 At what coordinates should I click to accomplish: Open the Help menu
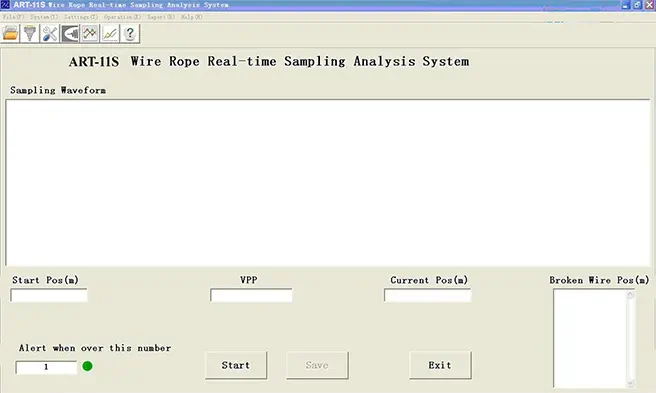[x=192, y=17]
